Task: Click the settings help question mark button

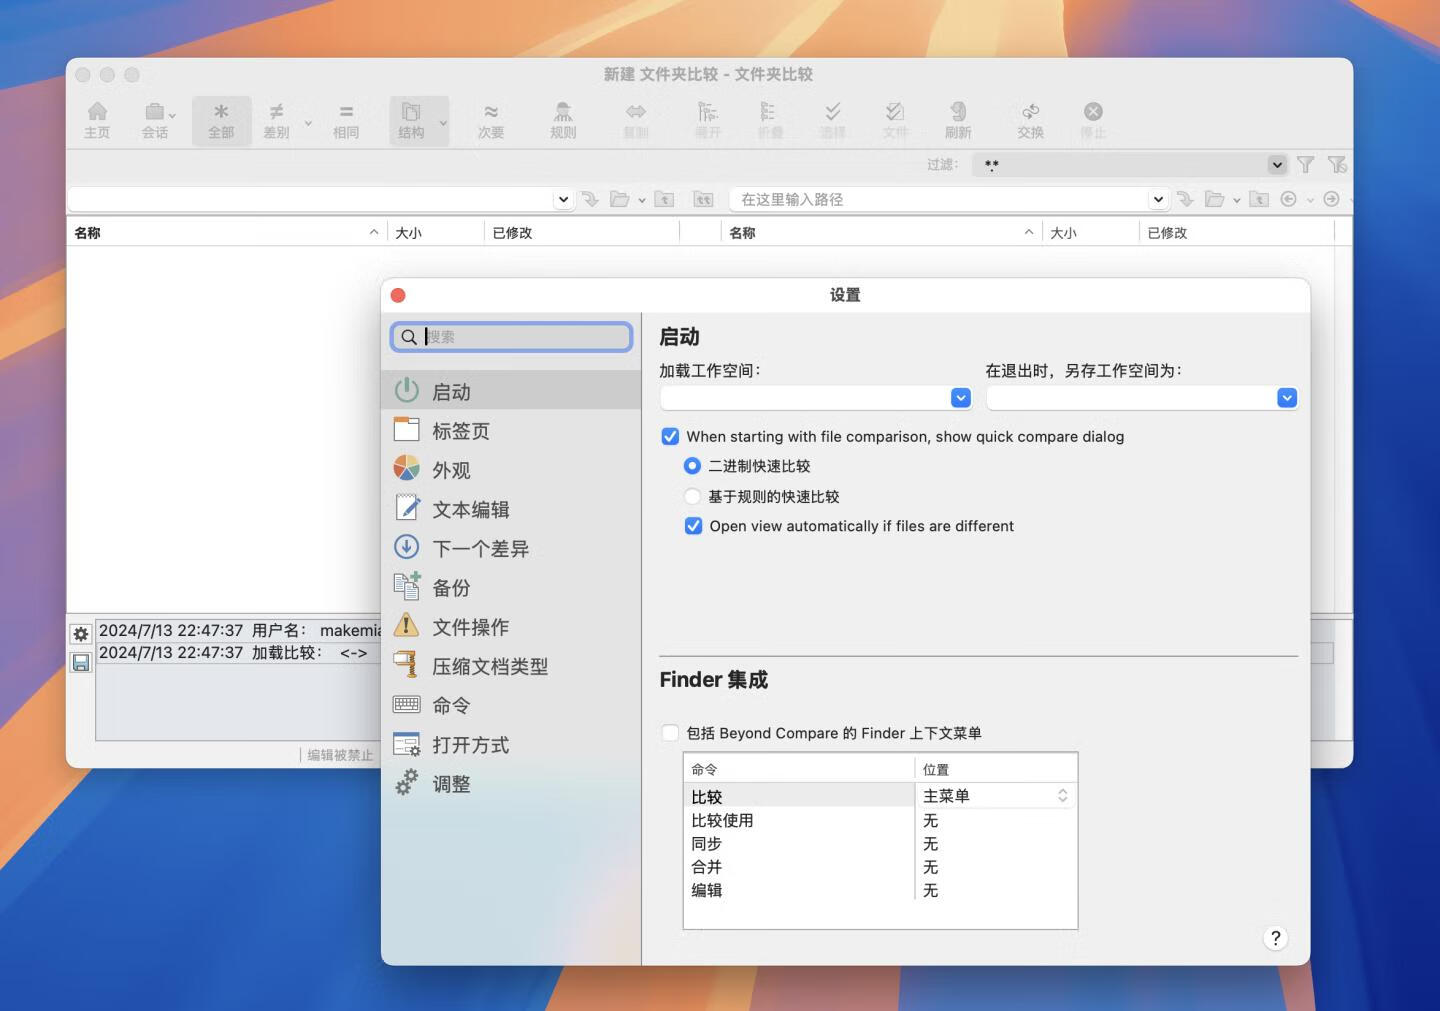Action: [1275, 938]
